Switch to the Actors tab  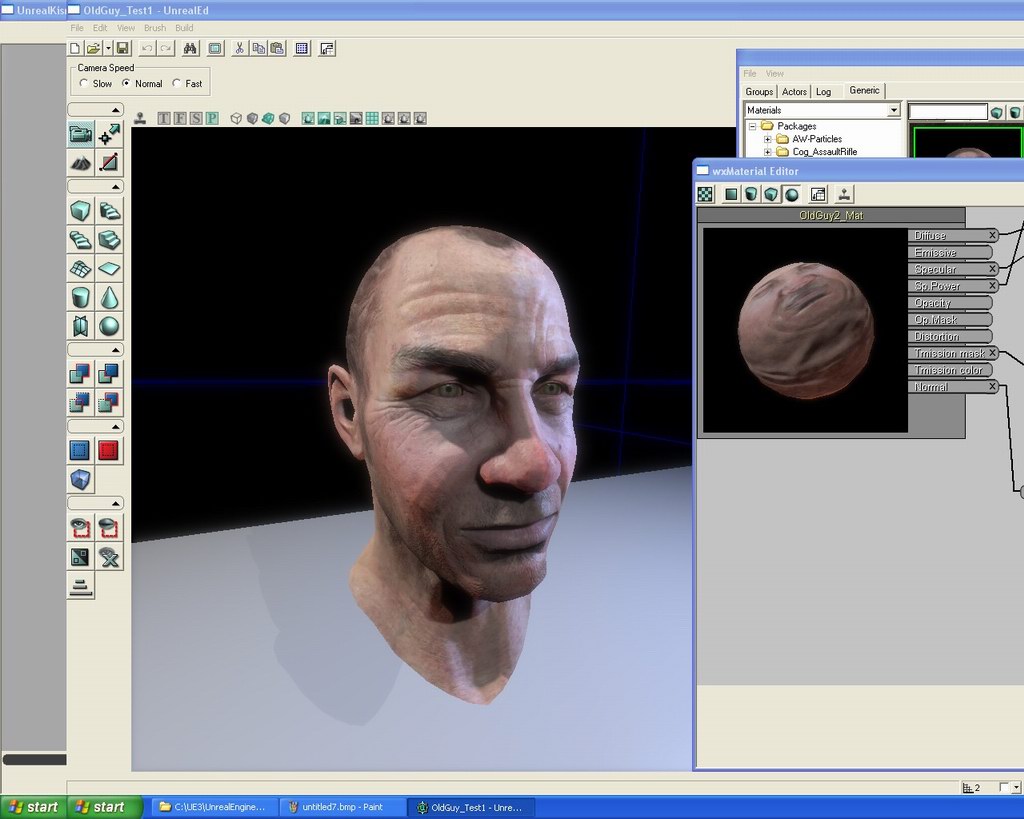(x=794, y=91)
